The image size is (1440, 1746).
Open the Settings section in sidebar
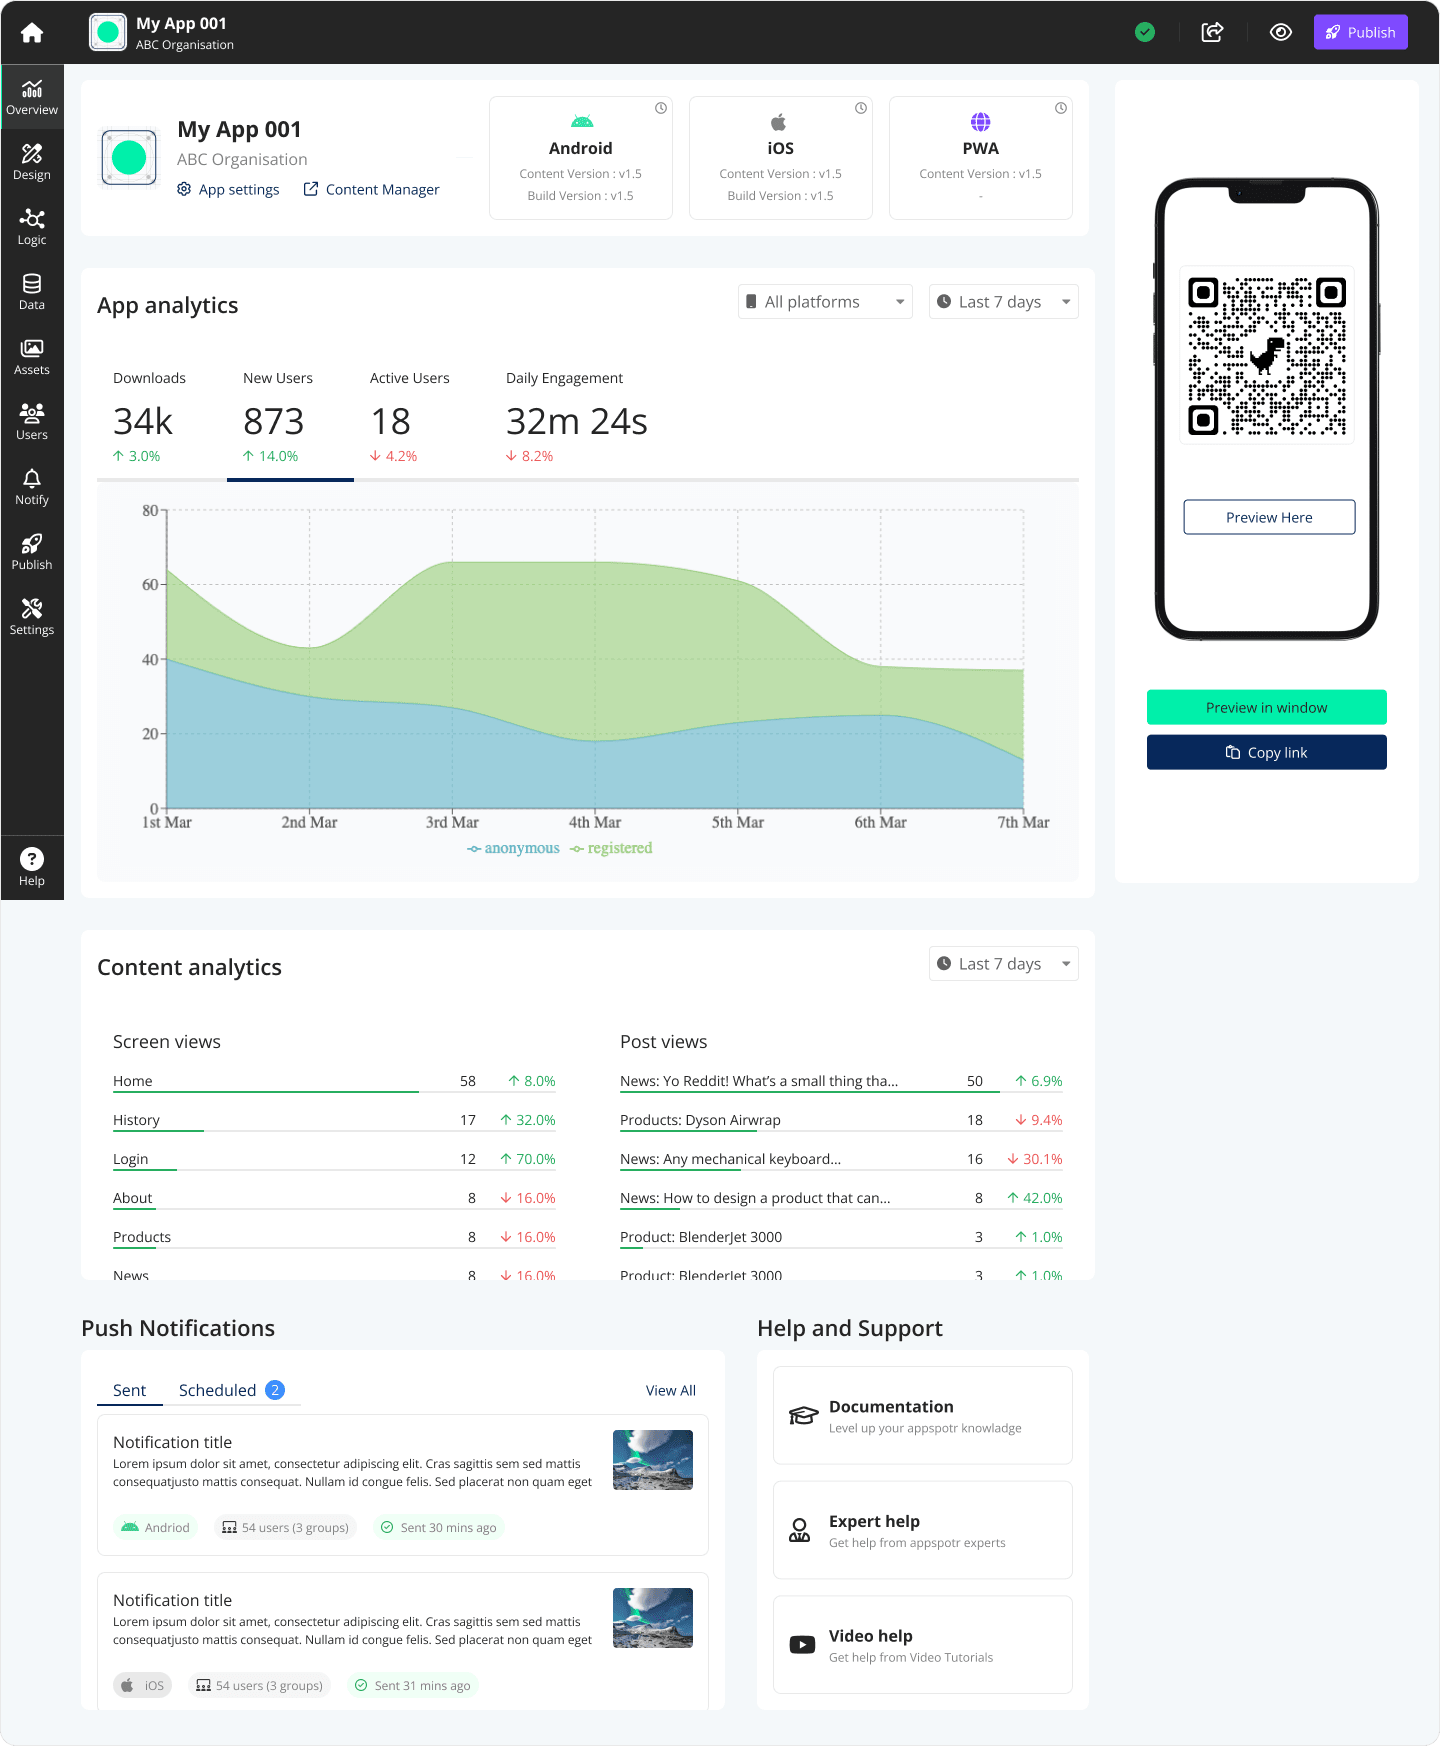pos(32,617)
